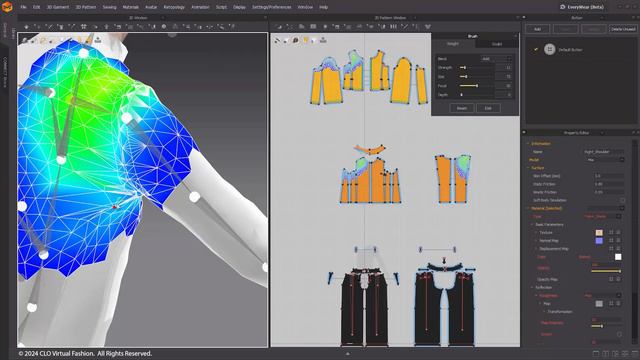The width and height of the screenshot is (640, 360).
Task: Click the garment-shaped last icon in 2D Pattern toolbar
Action: [x=428, y=27]
